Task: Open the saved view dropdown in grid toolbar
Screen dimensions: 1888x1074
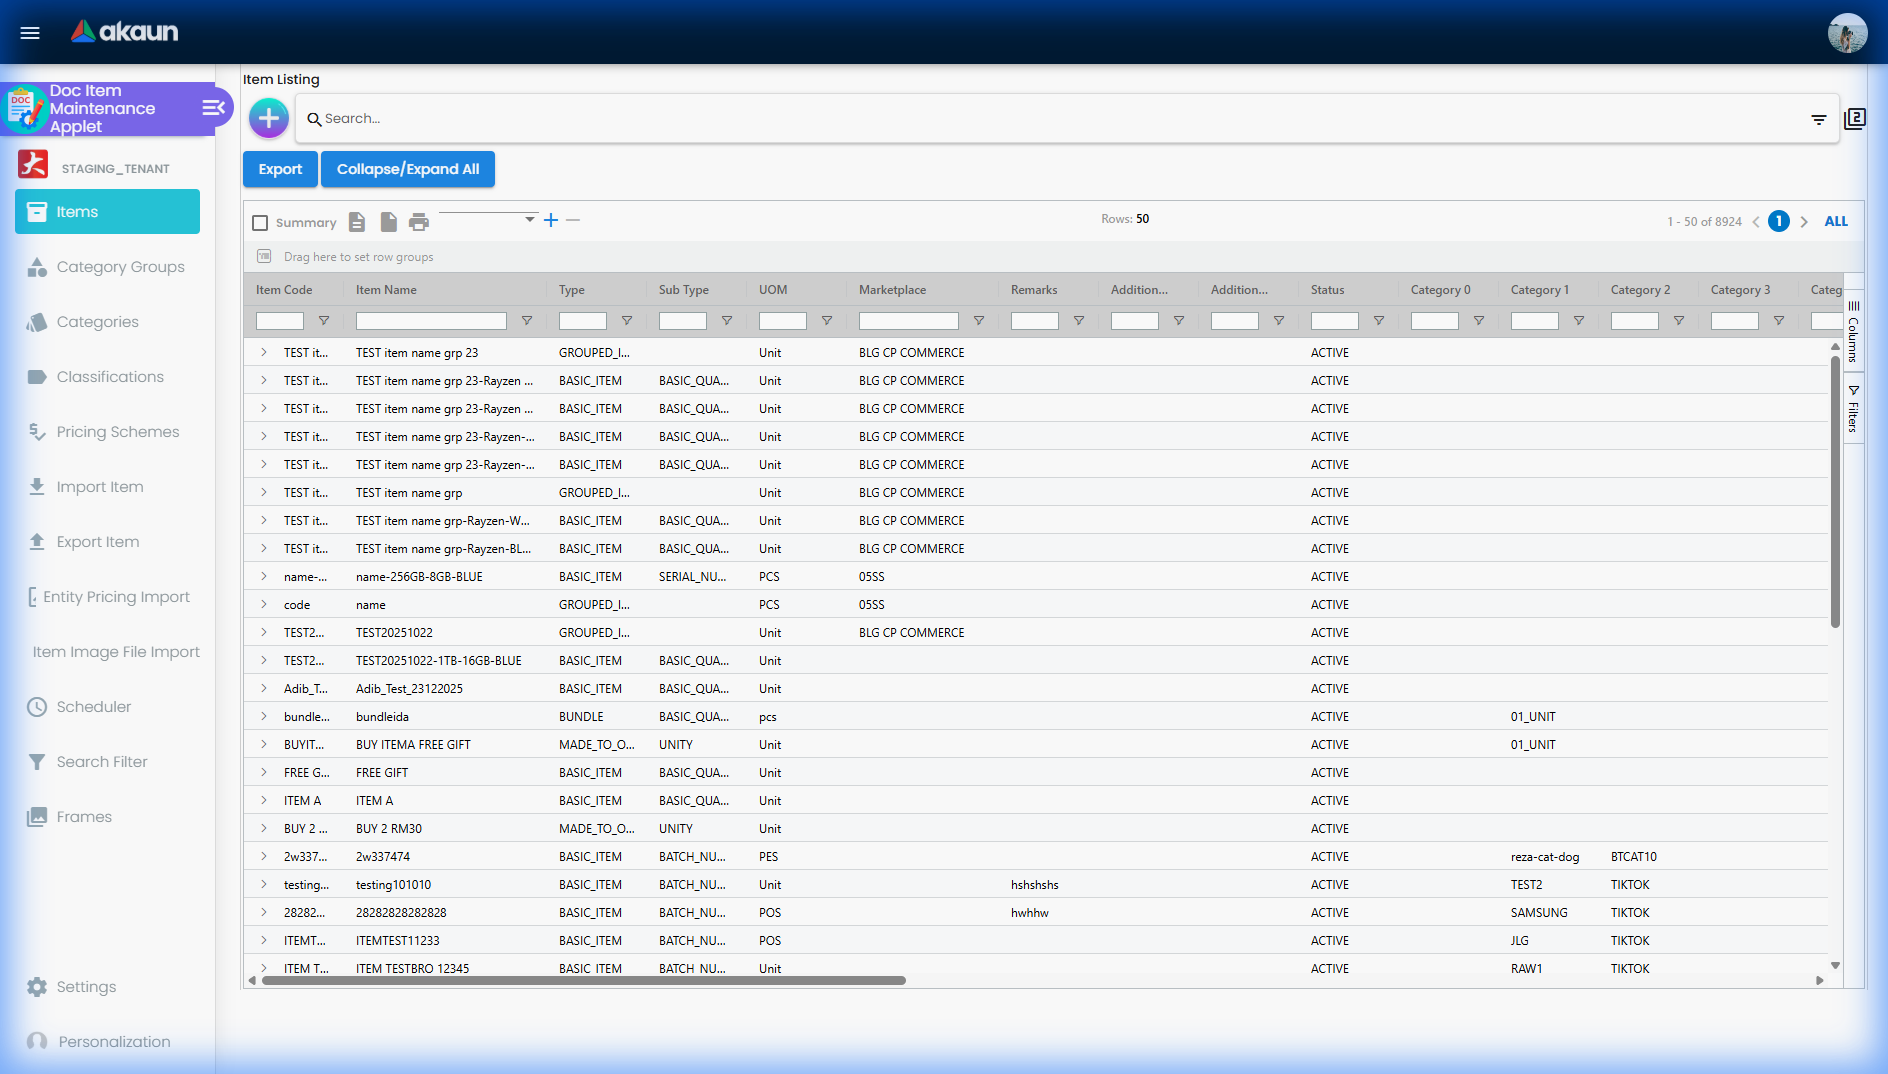Action: click(488, 219)
